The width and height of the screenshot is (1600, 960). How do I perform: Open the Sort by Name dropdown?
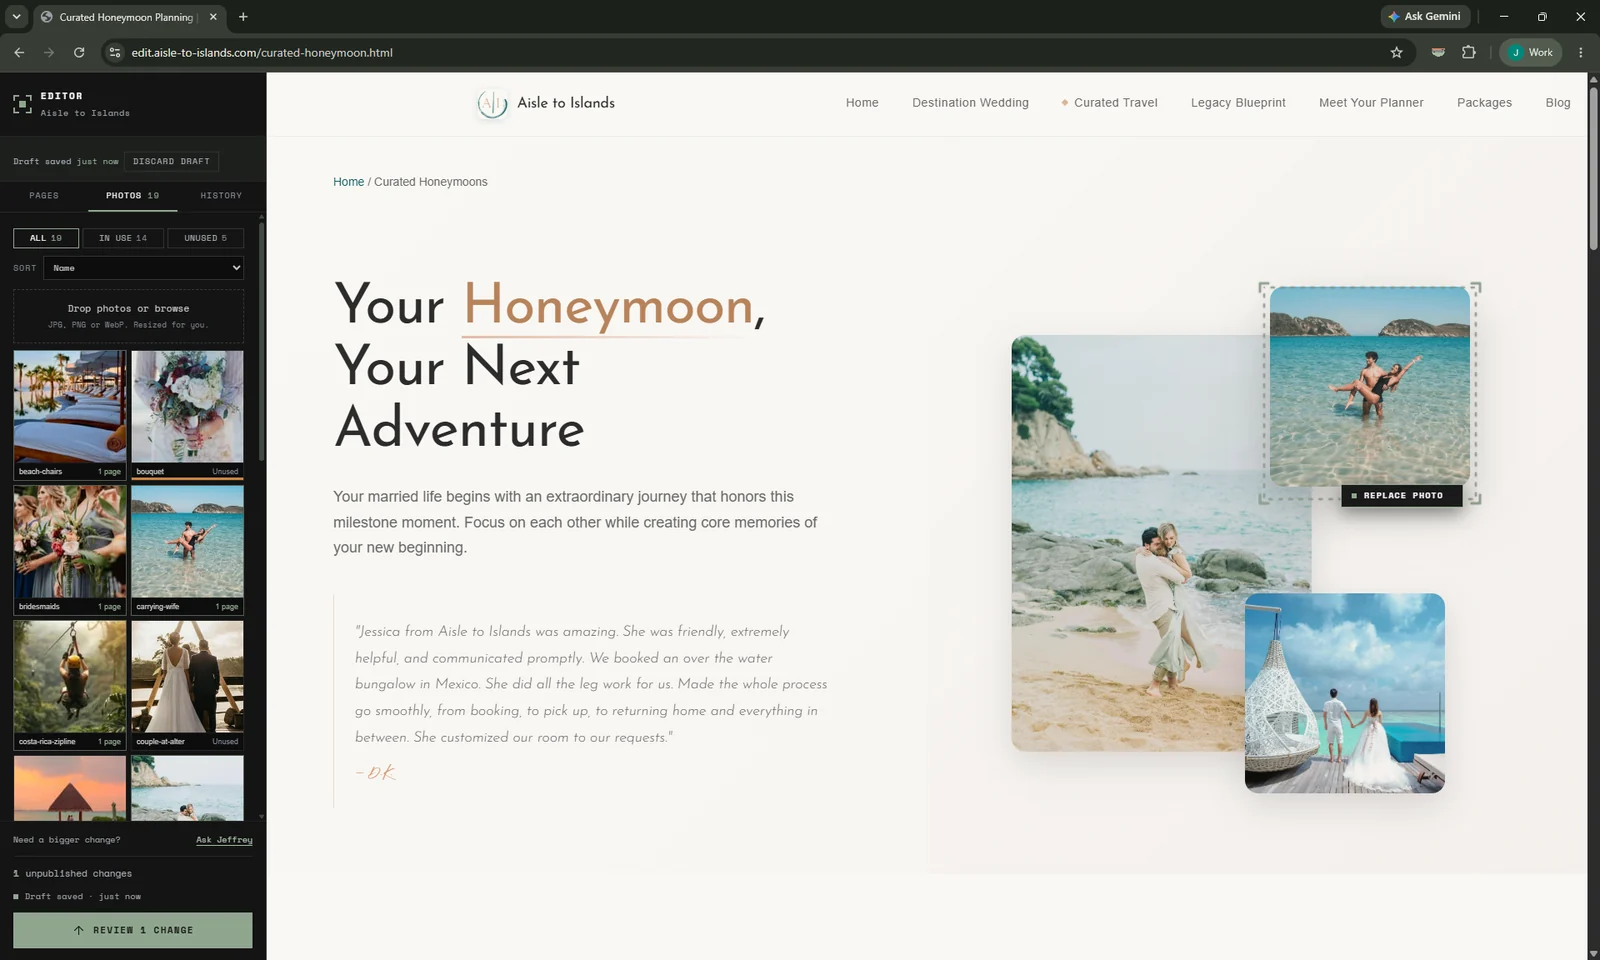point(143,268)
